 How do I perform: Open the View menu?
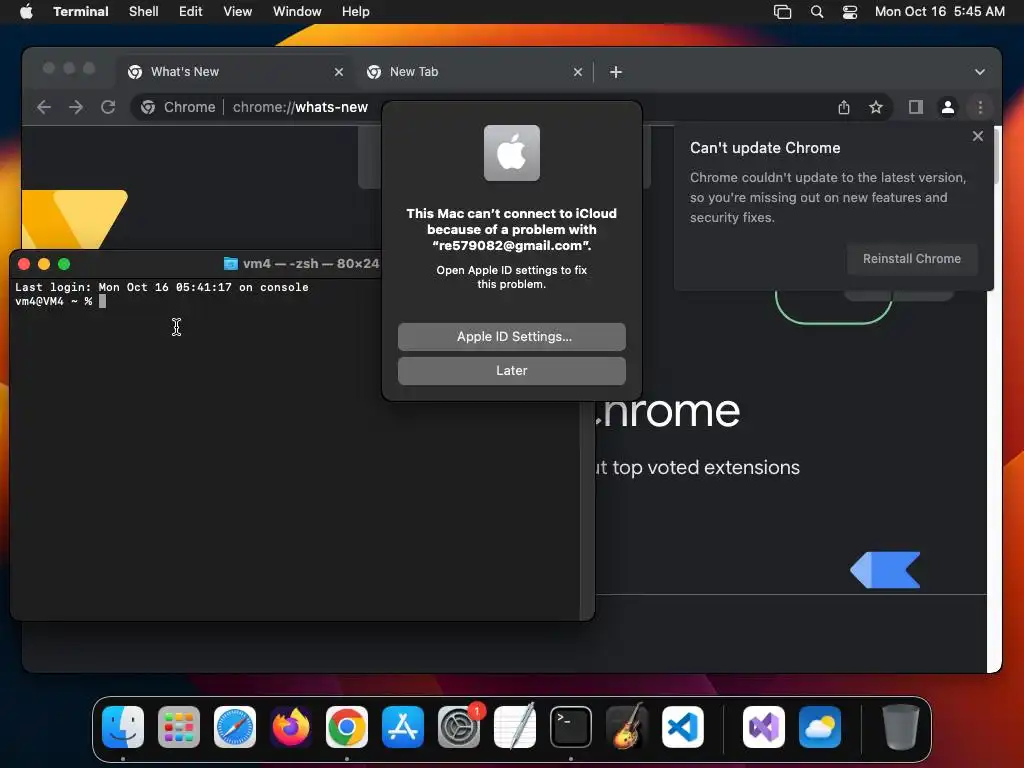coord(238,11)
